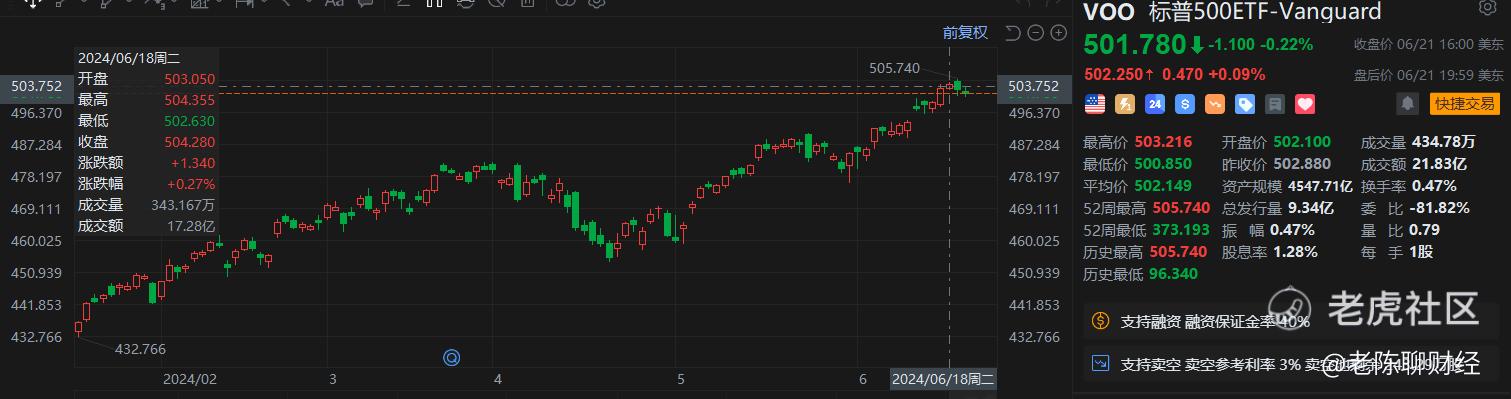Click the orange short-selling trend icon
Screen dimensions: 1511x399
(1215, 103)
